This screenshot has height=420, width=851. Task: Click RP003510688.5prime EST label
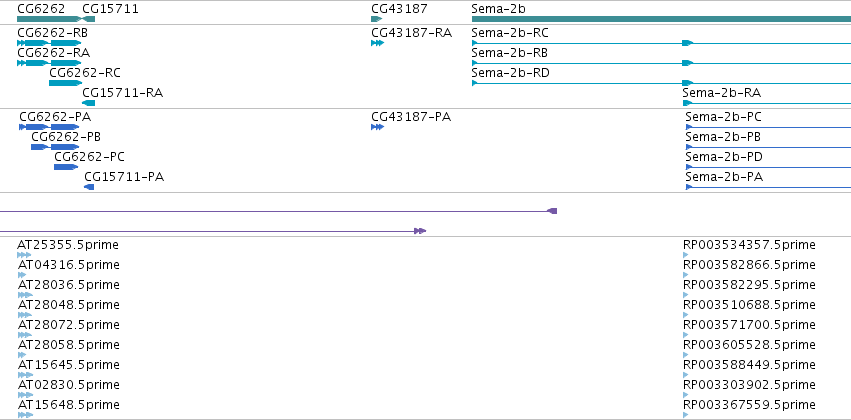[749, 305]
